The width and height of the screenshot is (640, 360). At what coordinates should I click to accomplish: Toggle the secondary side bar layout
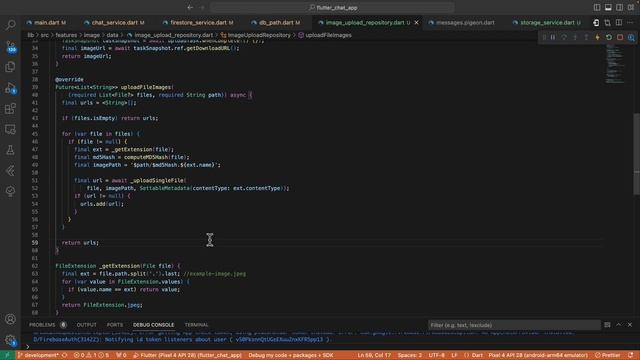620,7
